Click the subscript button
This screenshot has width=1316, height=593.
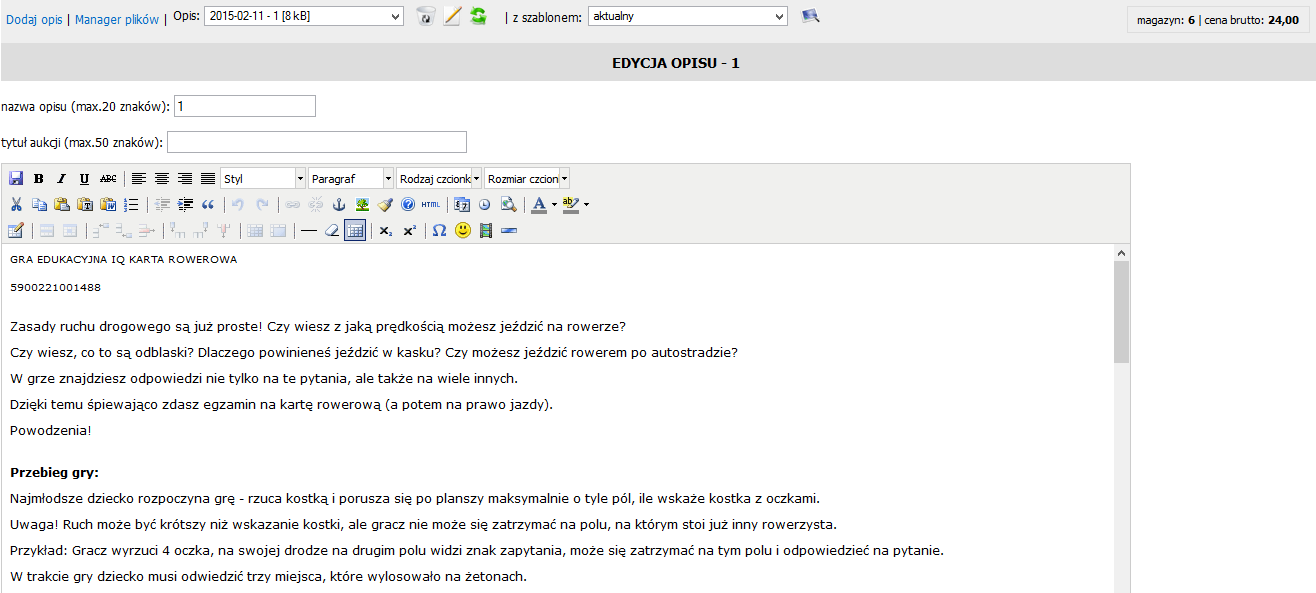click(386, 231)
